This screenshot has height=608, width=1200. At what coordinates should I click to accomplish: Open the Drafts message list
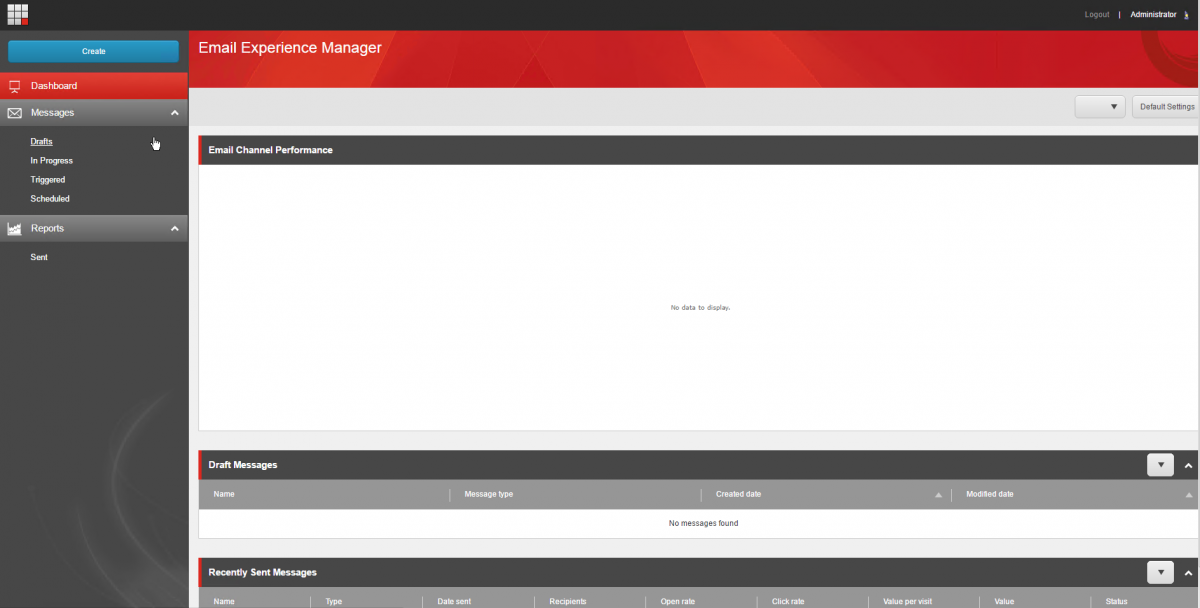pyautogui.click(x=41, y=142)
